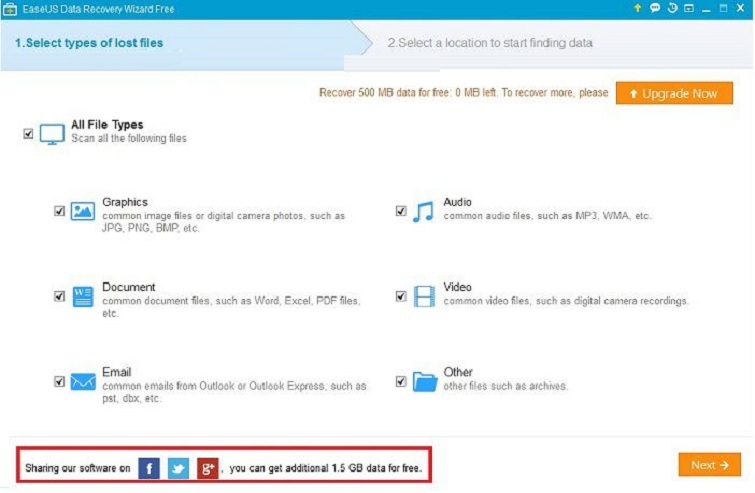
Task: Go to step 2 'Select a location' tab
Action: pyautogui.click(x=490, y=43)
